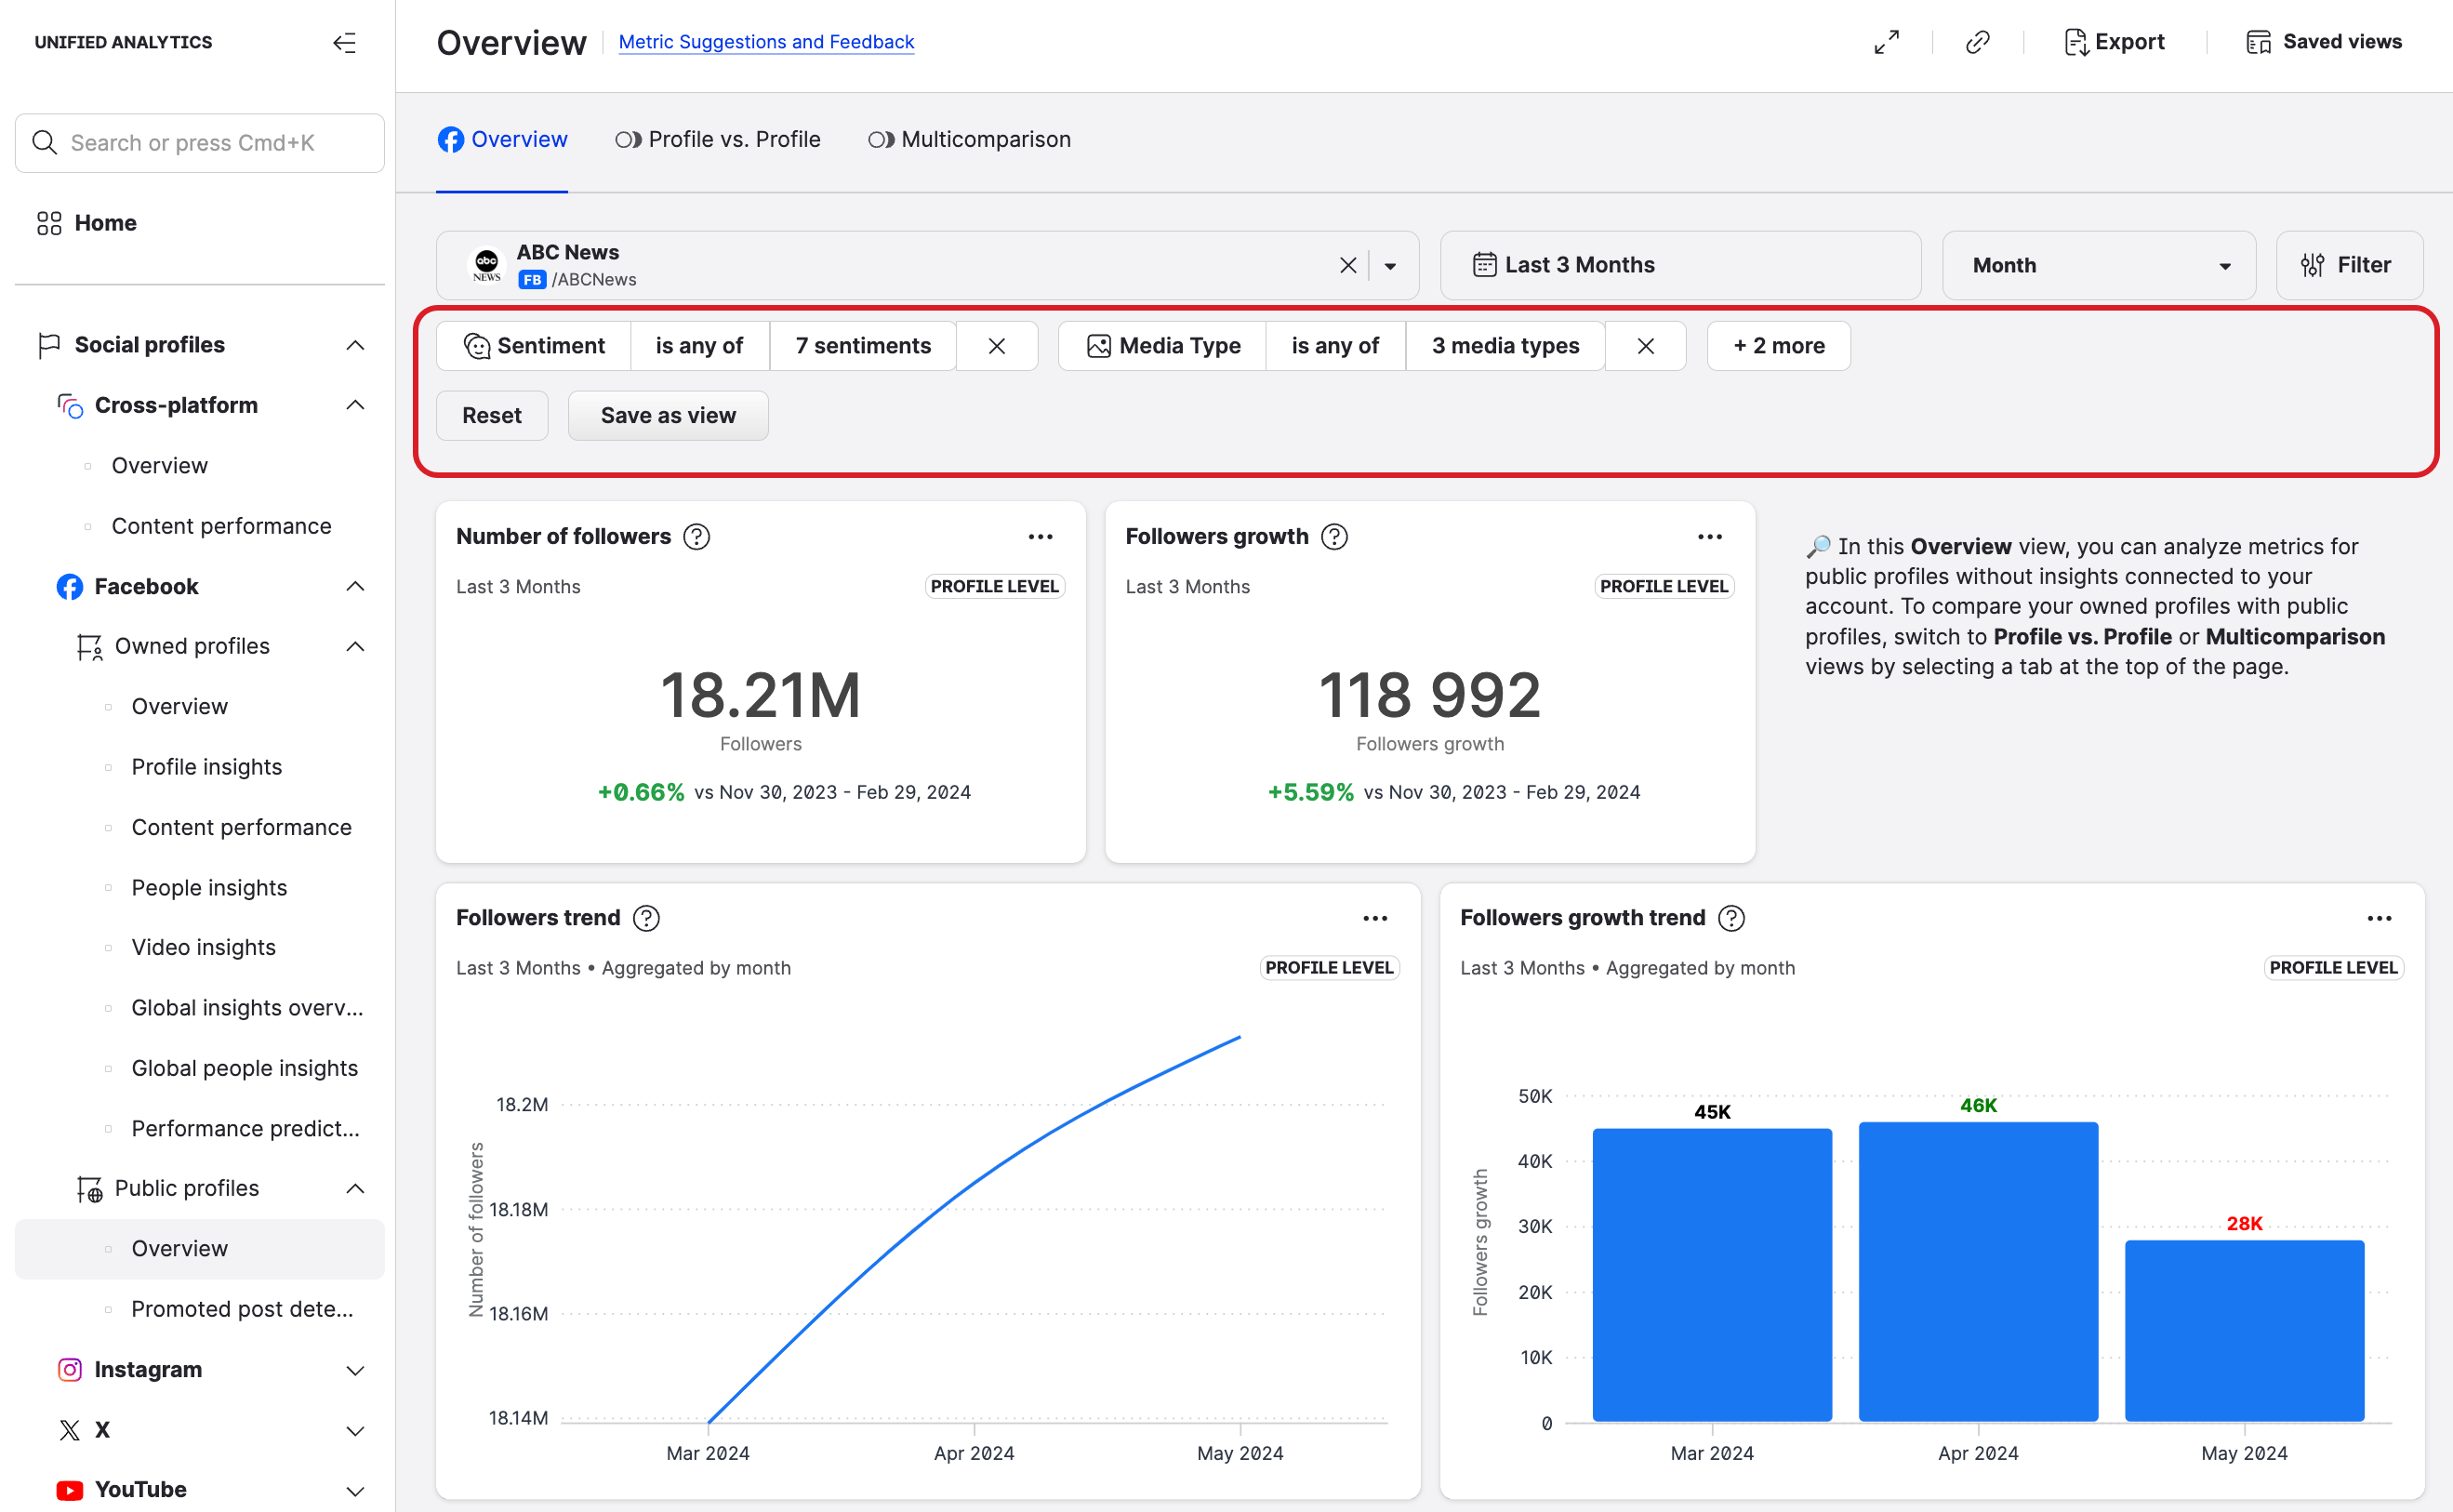Remove the Sentiment filter
Viewport: 2453px width, 1512px height.
(x=996, y=346)
